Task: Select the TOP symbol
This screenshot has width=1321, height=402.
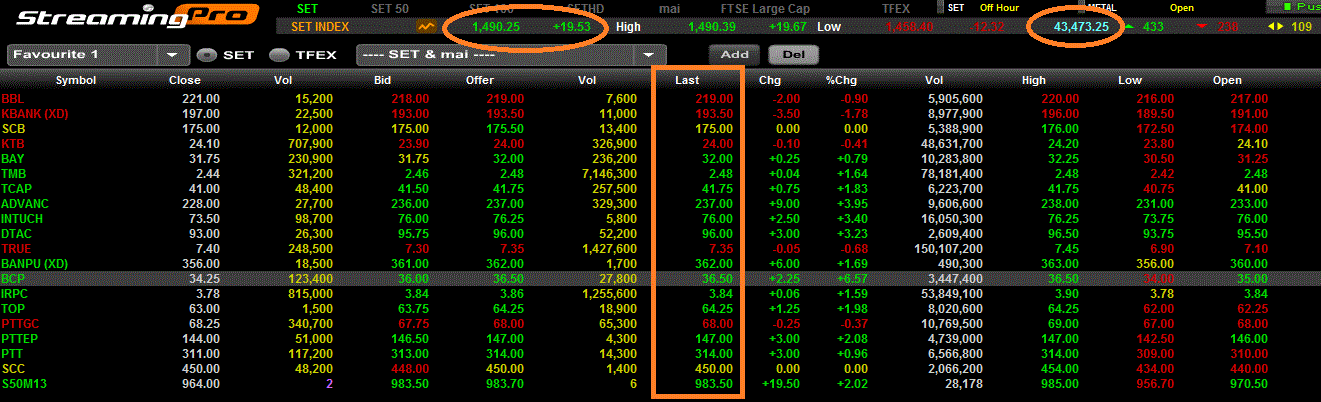Action: (x=13, y=308)
